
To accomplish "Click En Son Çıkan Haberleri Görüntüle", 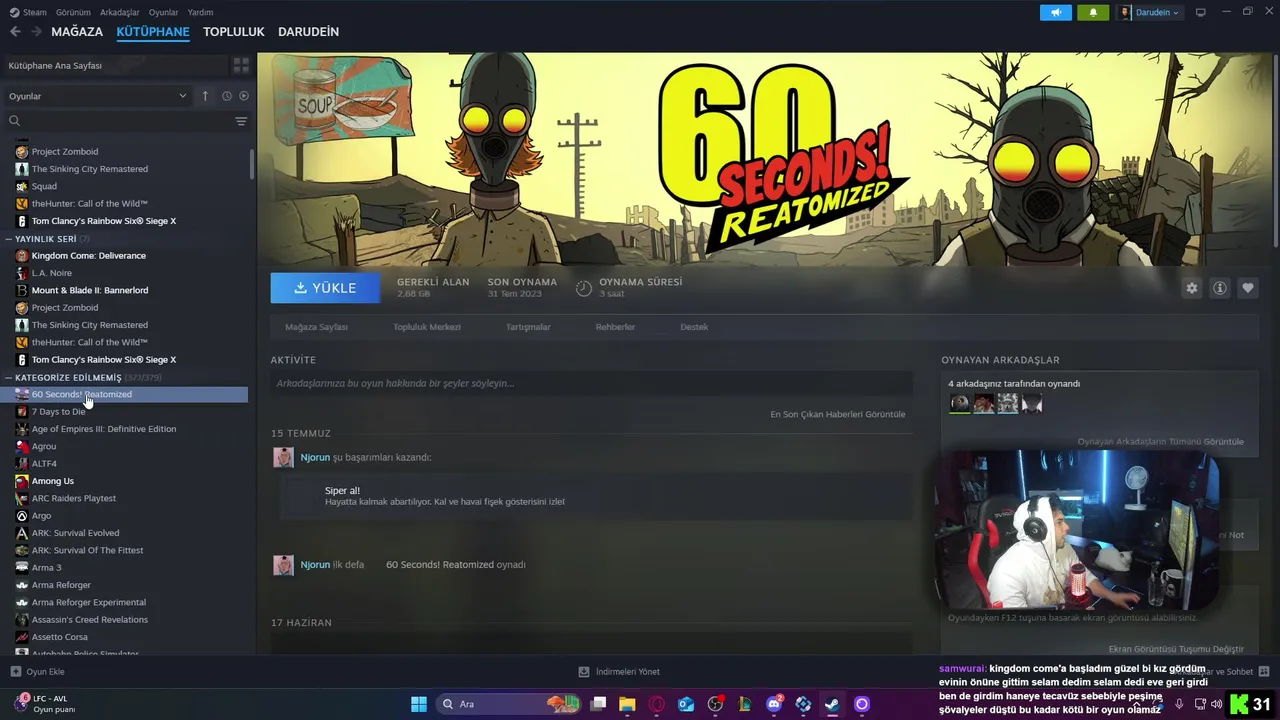I will (838, 414).
